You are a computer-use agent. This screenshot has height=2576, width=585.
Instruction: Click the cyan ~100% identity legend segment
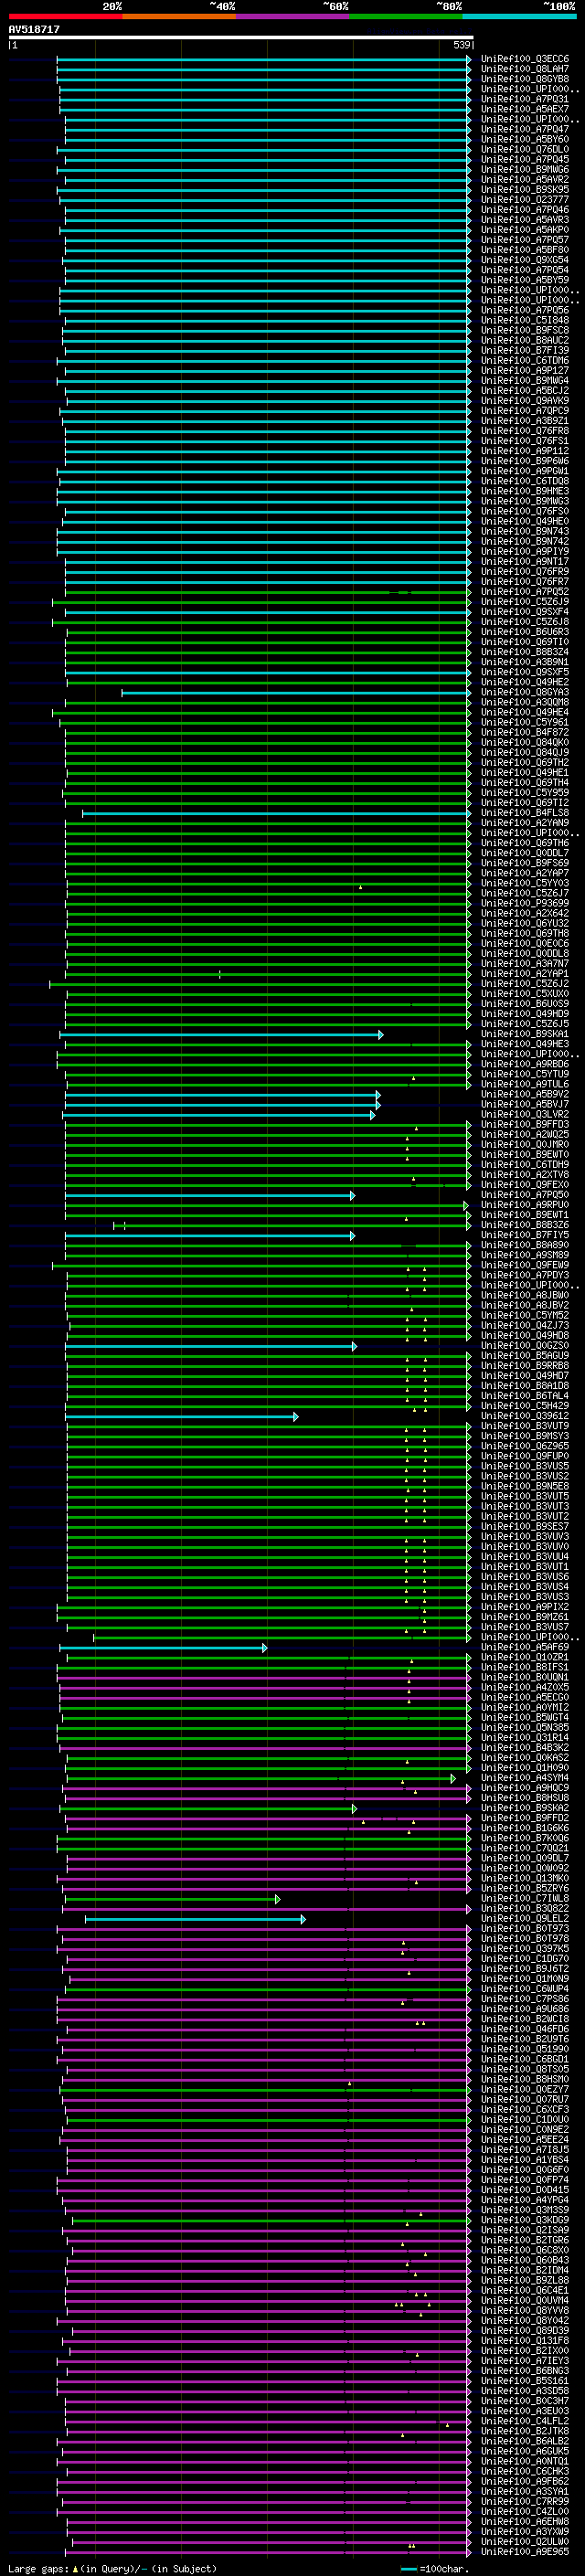pos(519,16)
